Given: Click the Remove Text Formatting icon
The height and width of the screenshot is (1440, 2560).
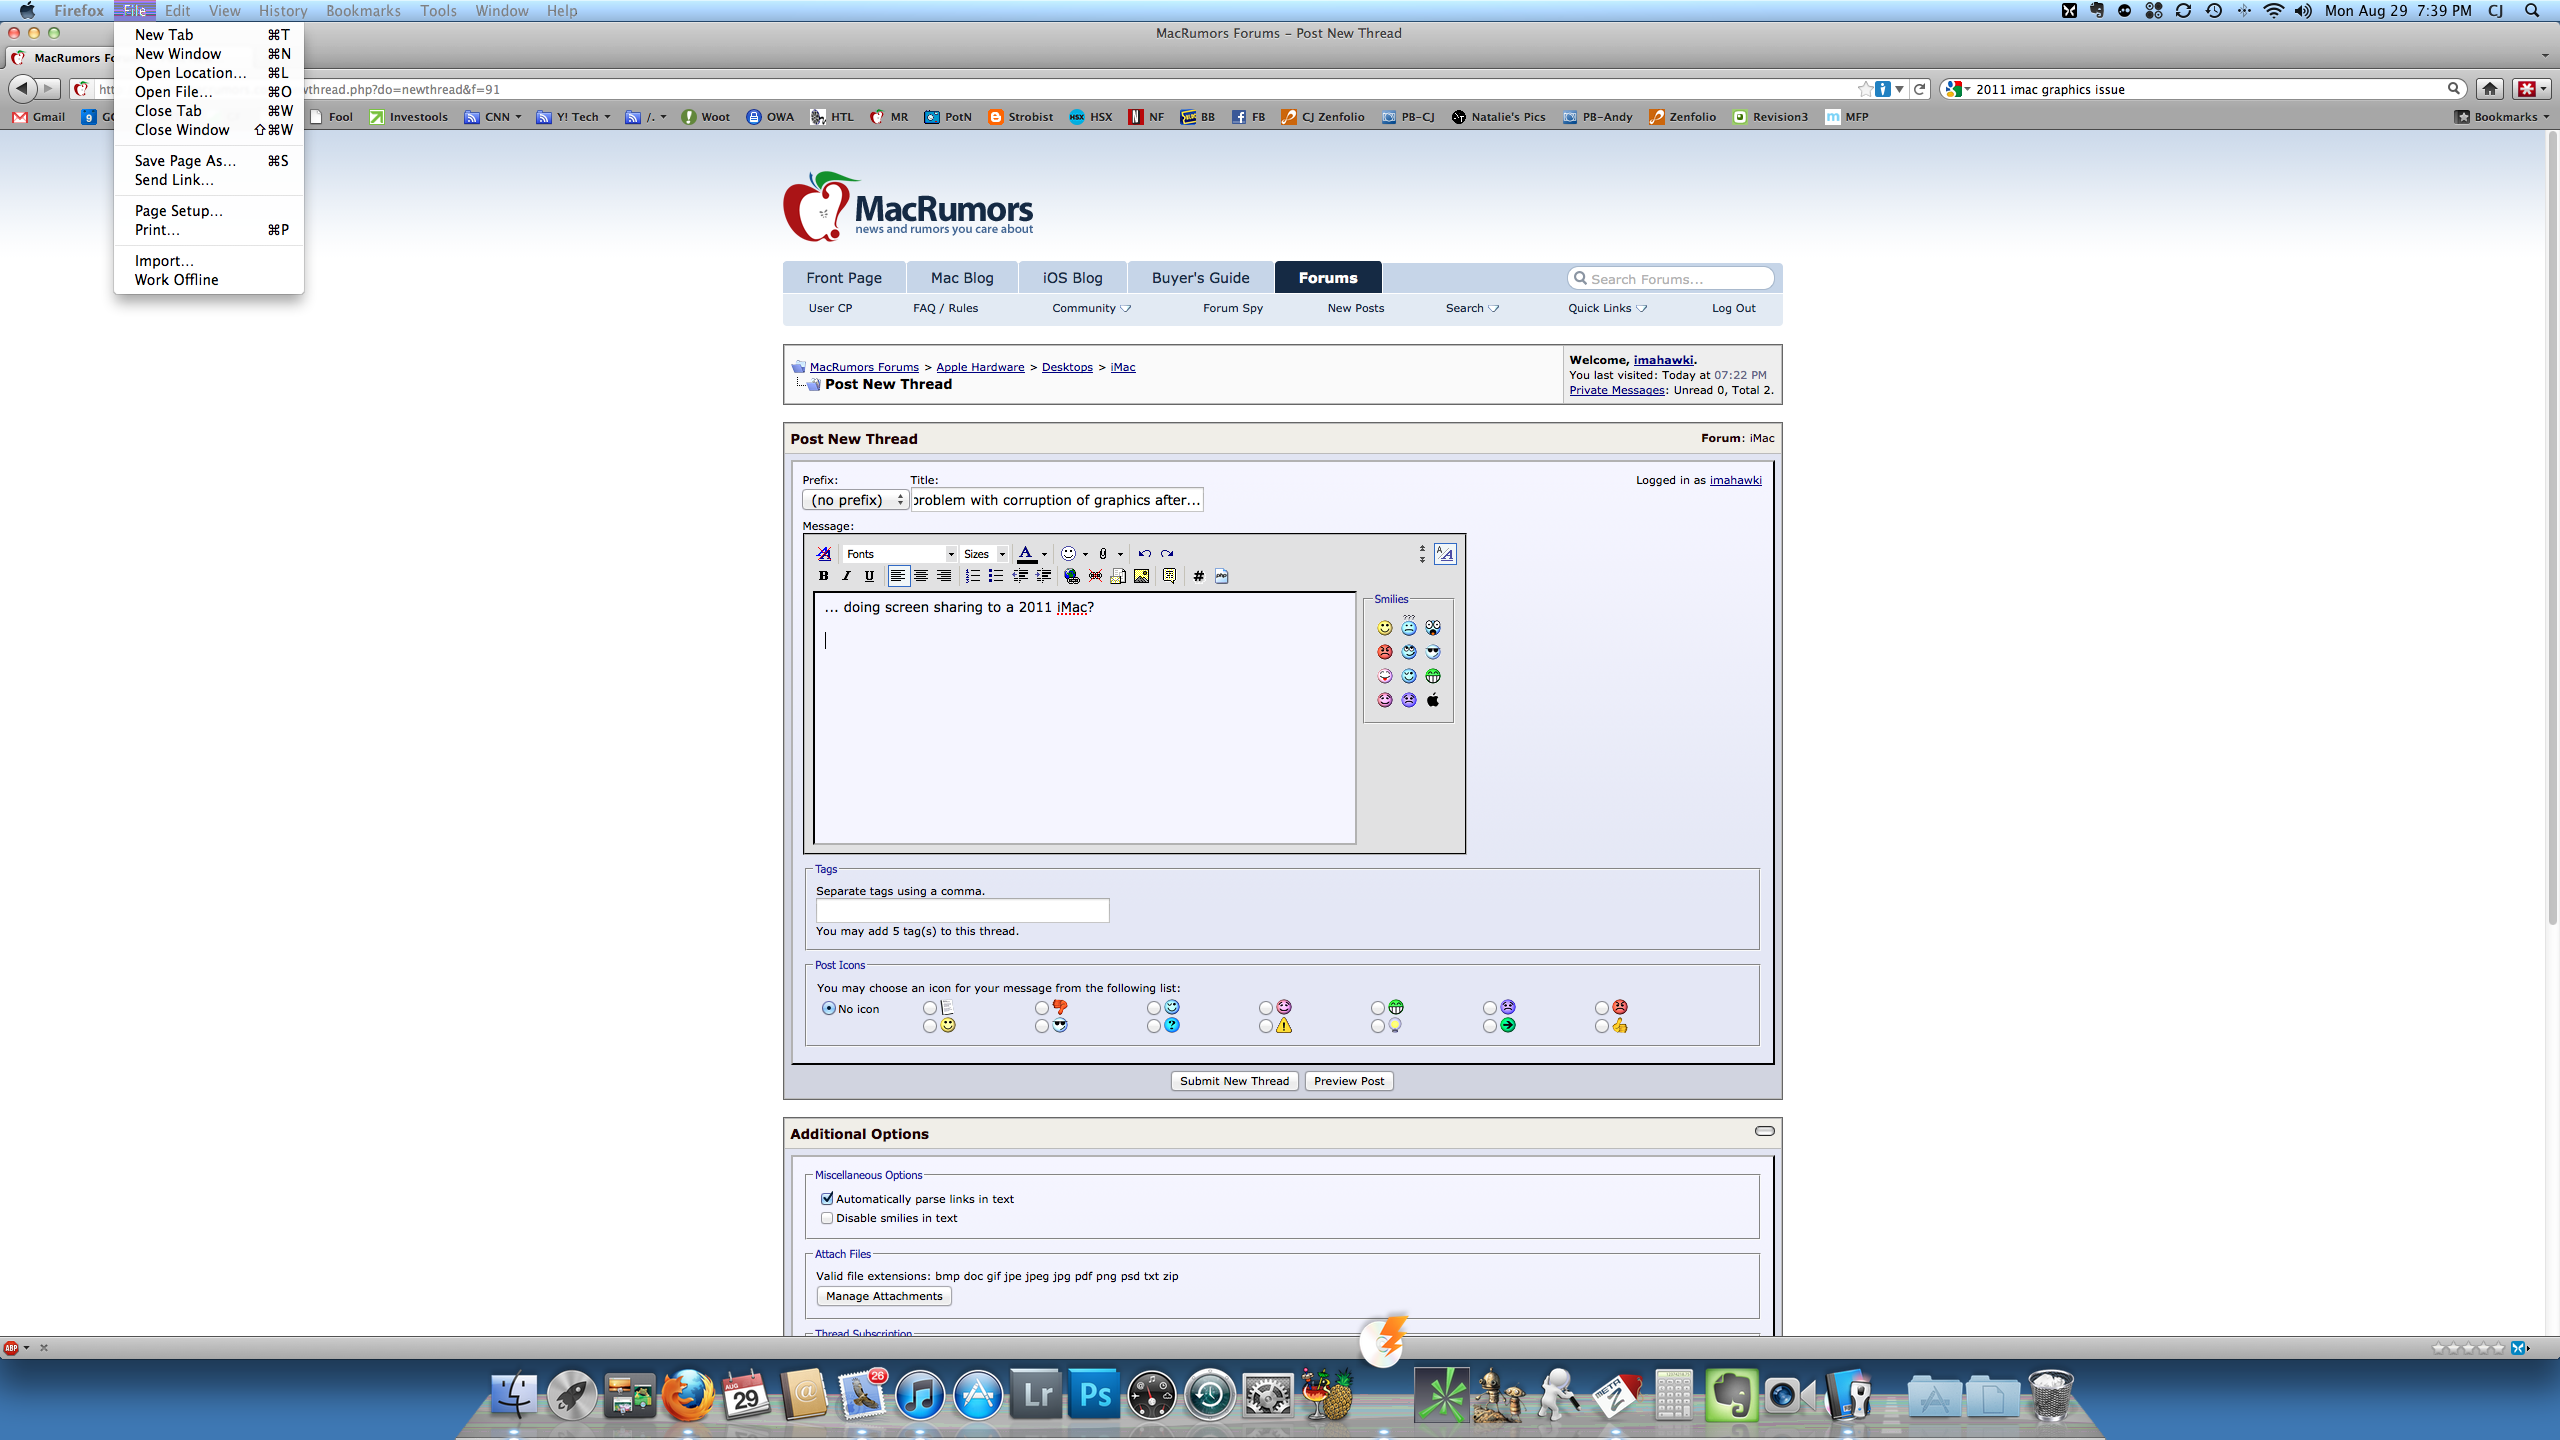Looking at the screenshot, I should point(824,553).
